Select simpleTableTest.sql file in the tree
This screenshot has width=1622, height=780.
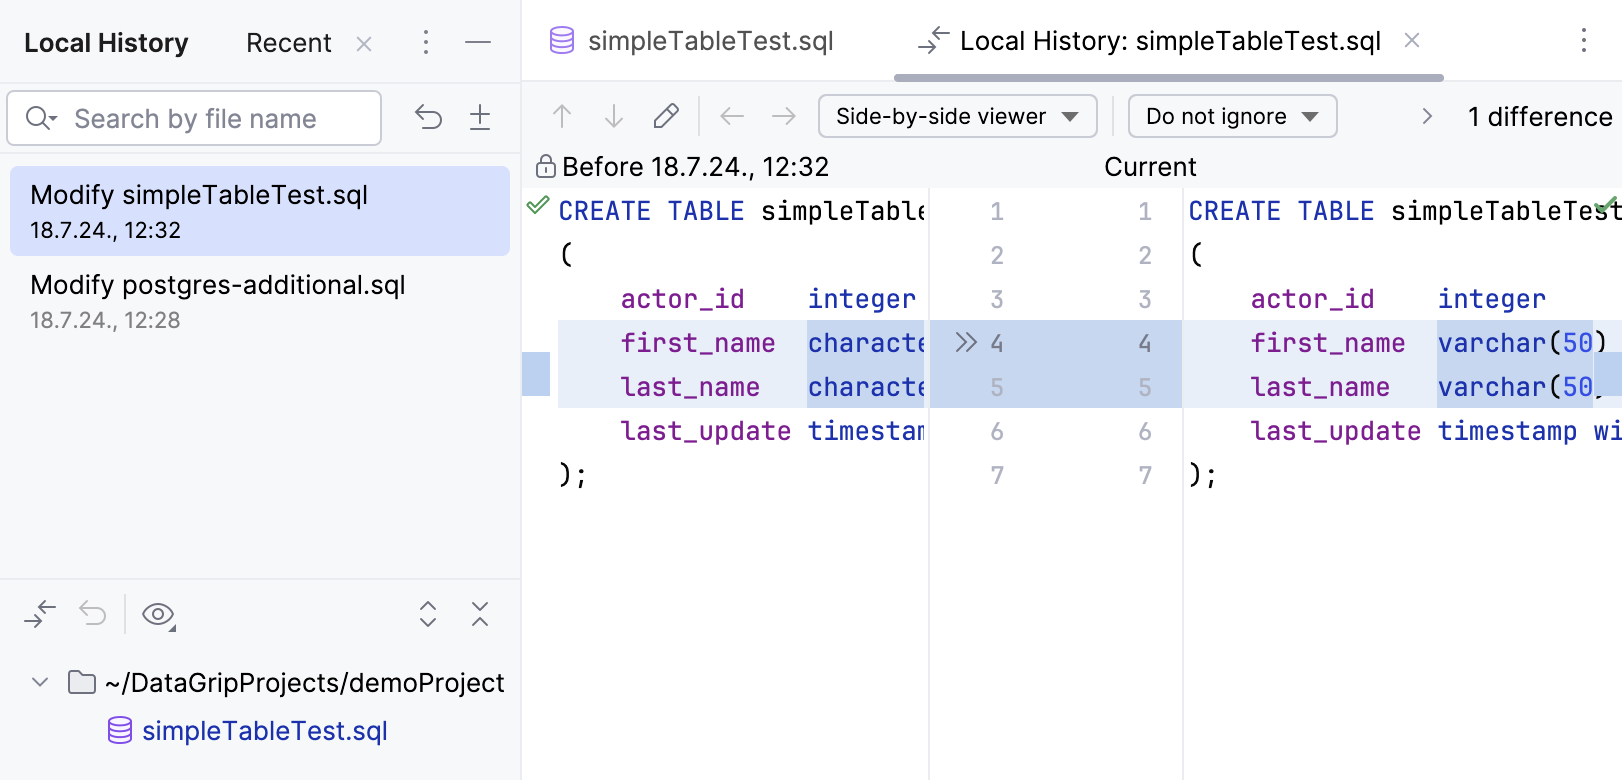[x=264, y=731]
